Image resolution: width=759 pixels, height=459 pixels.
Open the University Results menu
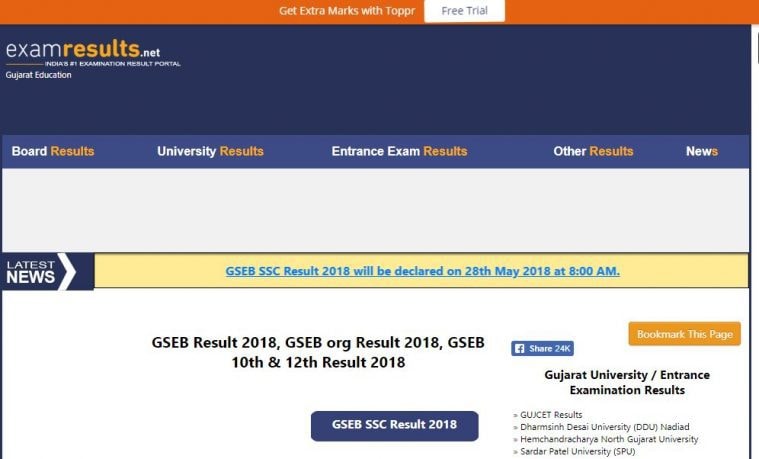pos(210,151)
